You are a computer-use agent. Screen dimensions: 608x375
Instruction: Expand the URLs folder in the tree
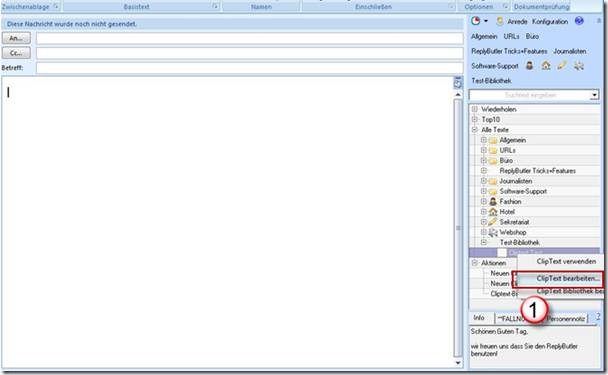[x=484, y=150]
